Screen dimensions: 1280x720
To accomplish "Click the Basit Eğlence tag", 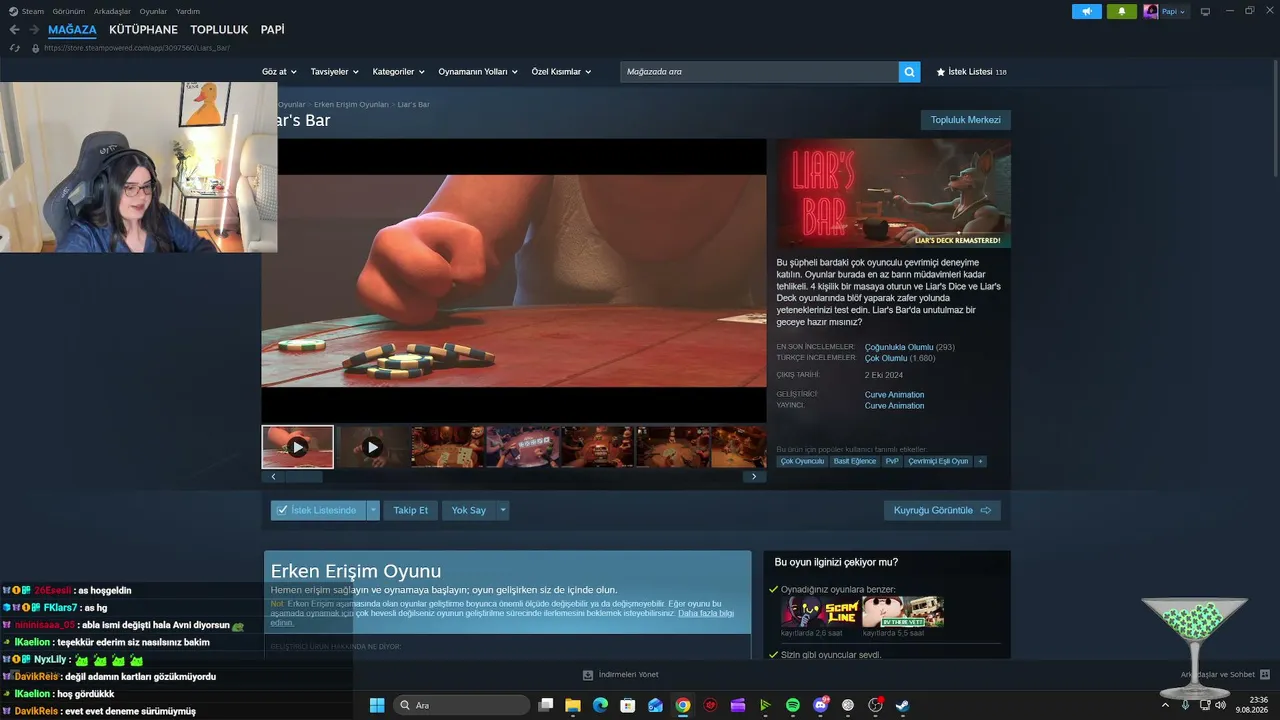I will point(854,462).
